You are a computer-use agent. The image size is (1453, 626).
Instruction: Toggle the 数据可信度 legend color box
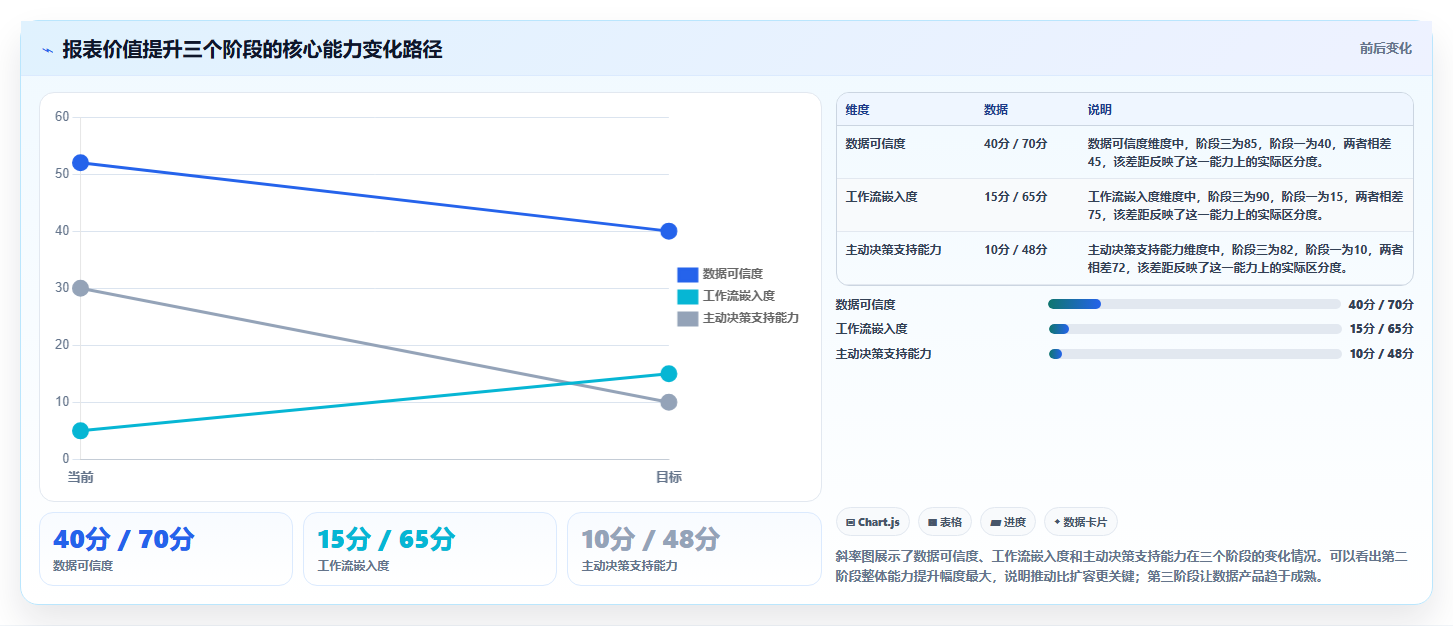click(687, 274)
